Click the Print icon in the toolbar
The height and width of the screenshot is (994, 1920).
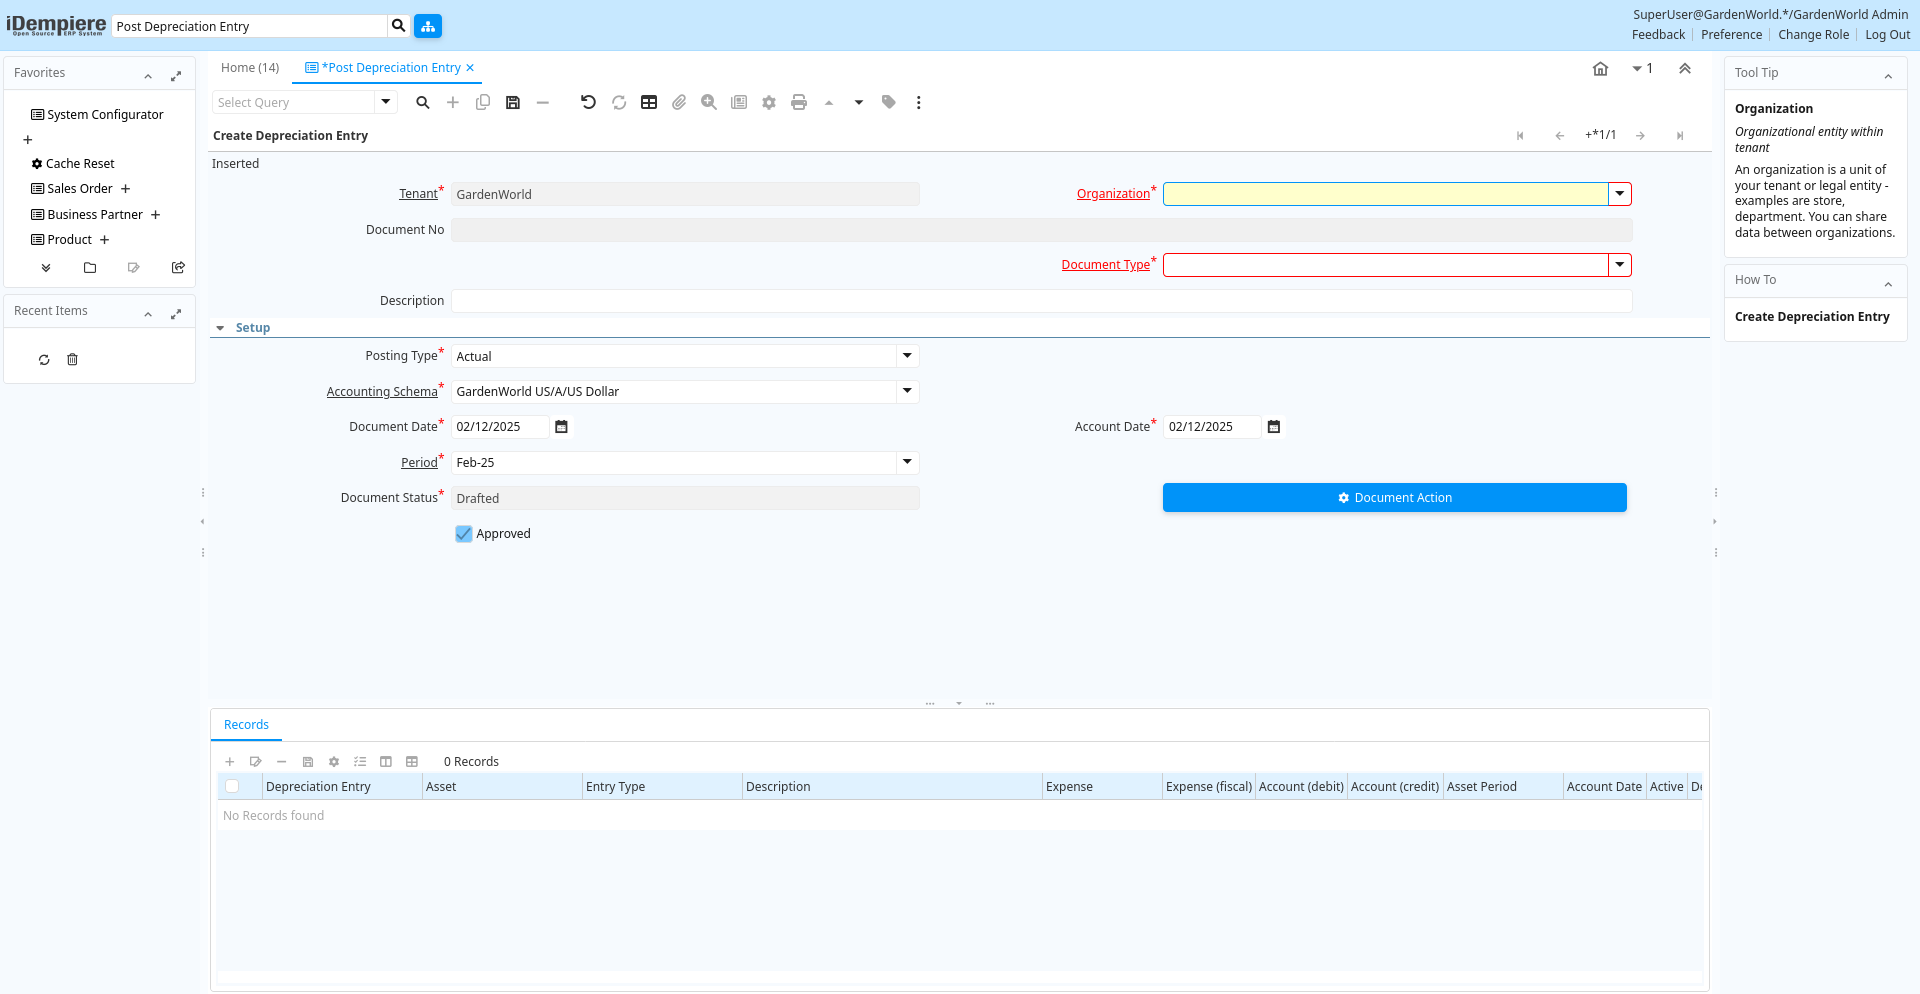point(798,102)
